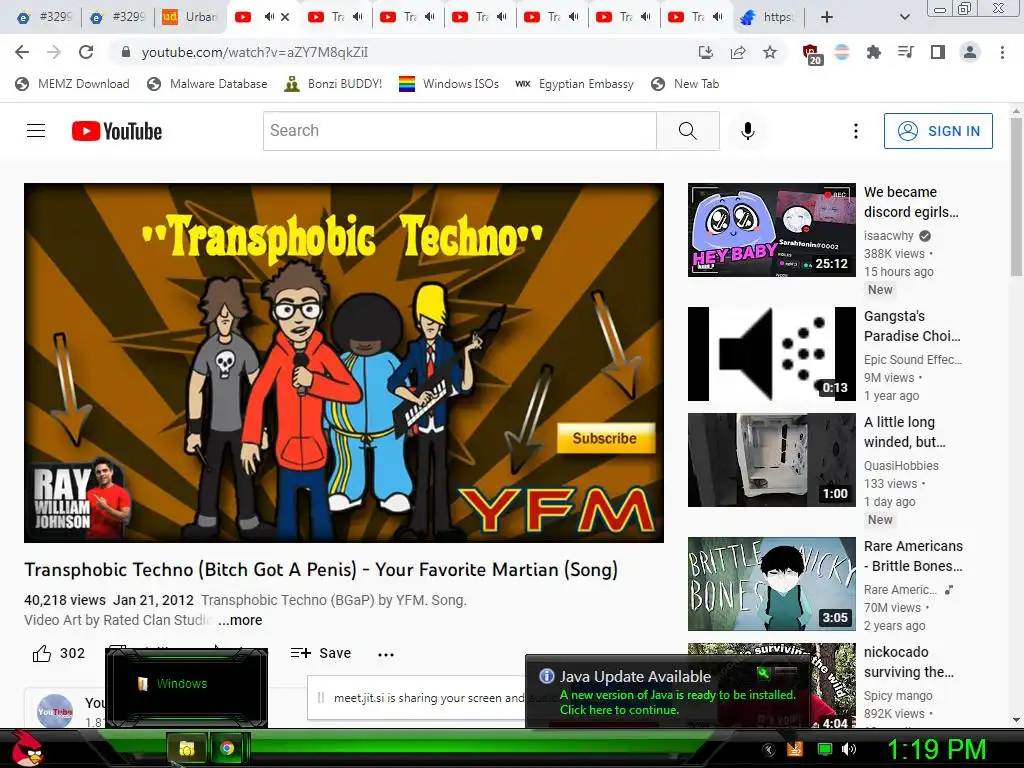Click the forward navigation arrow
The height and width of the screenshot is (768, 1024).
tap(54, 52)
